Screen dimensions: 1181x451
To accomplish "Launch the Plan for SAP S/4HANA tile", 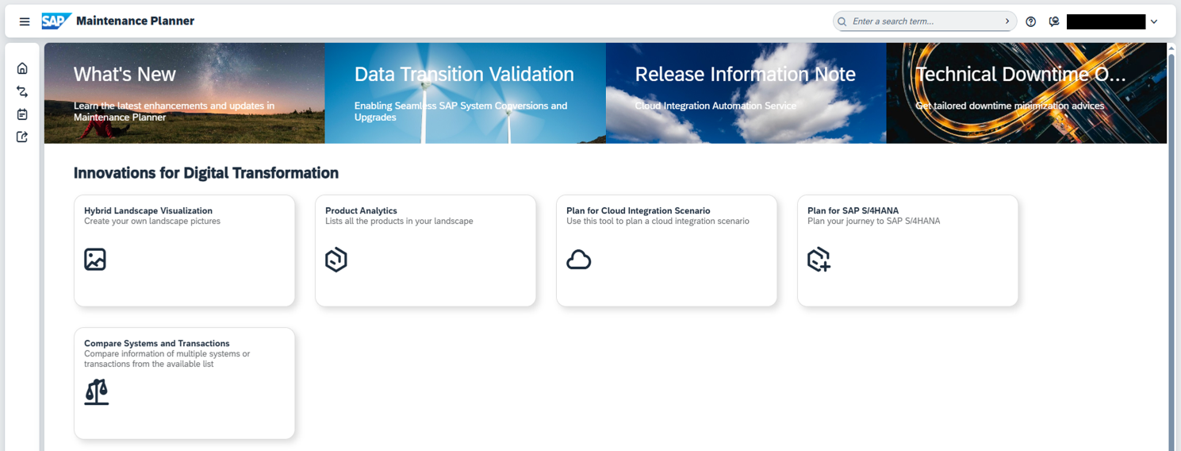I will (x=907, y=250).
